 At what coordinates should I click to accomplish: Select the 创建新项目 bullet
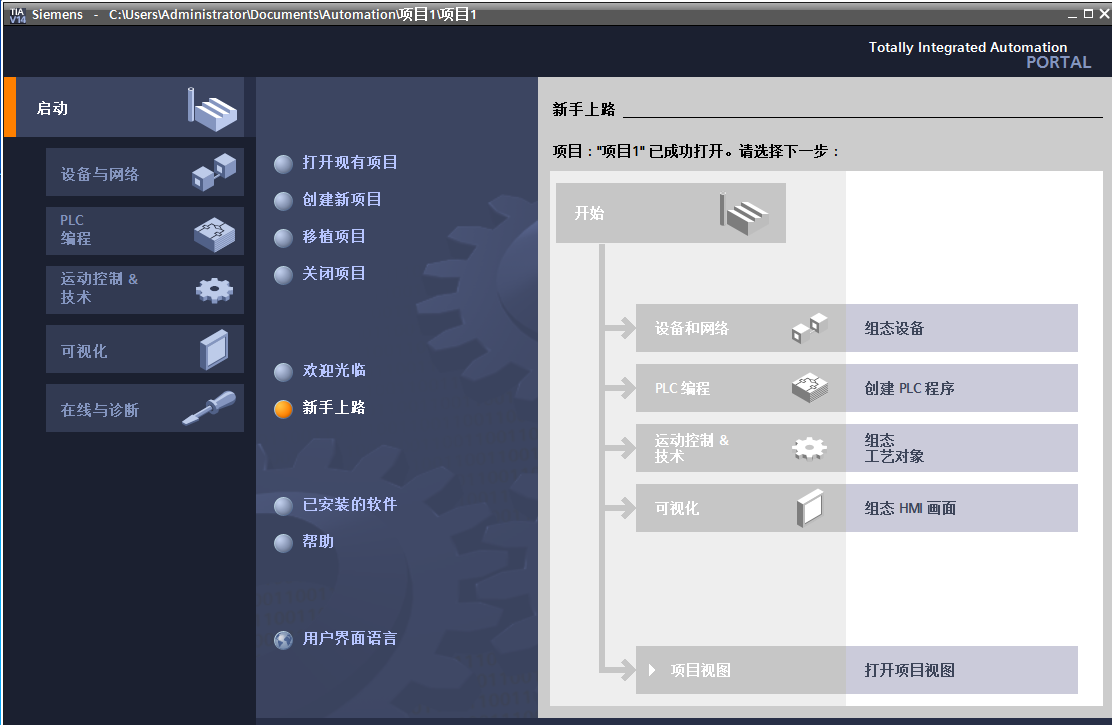tap(283, 201)
